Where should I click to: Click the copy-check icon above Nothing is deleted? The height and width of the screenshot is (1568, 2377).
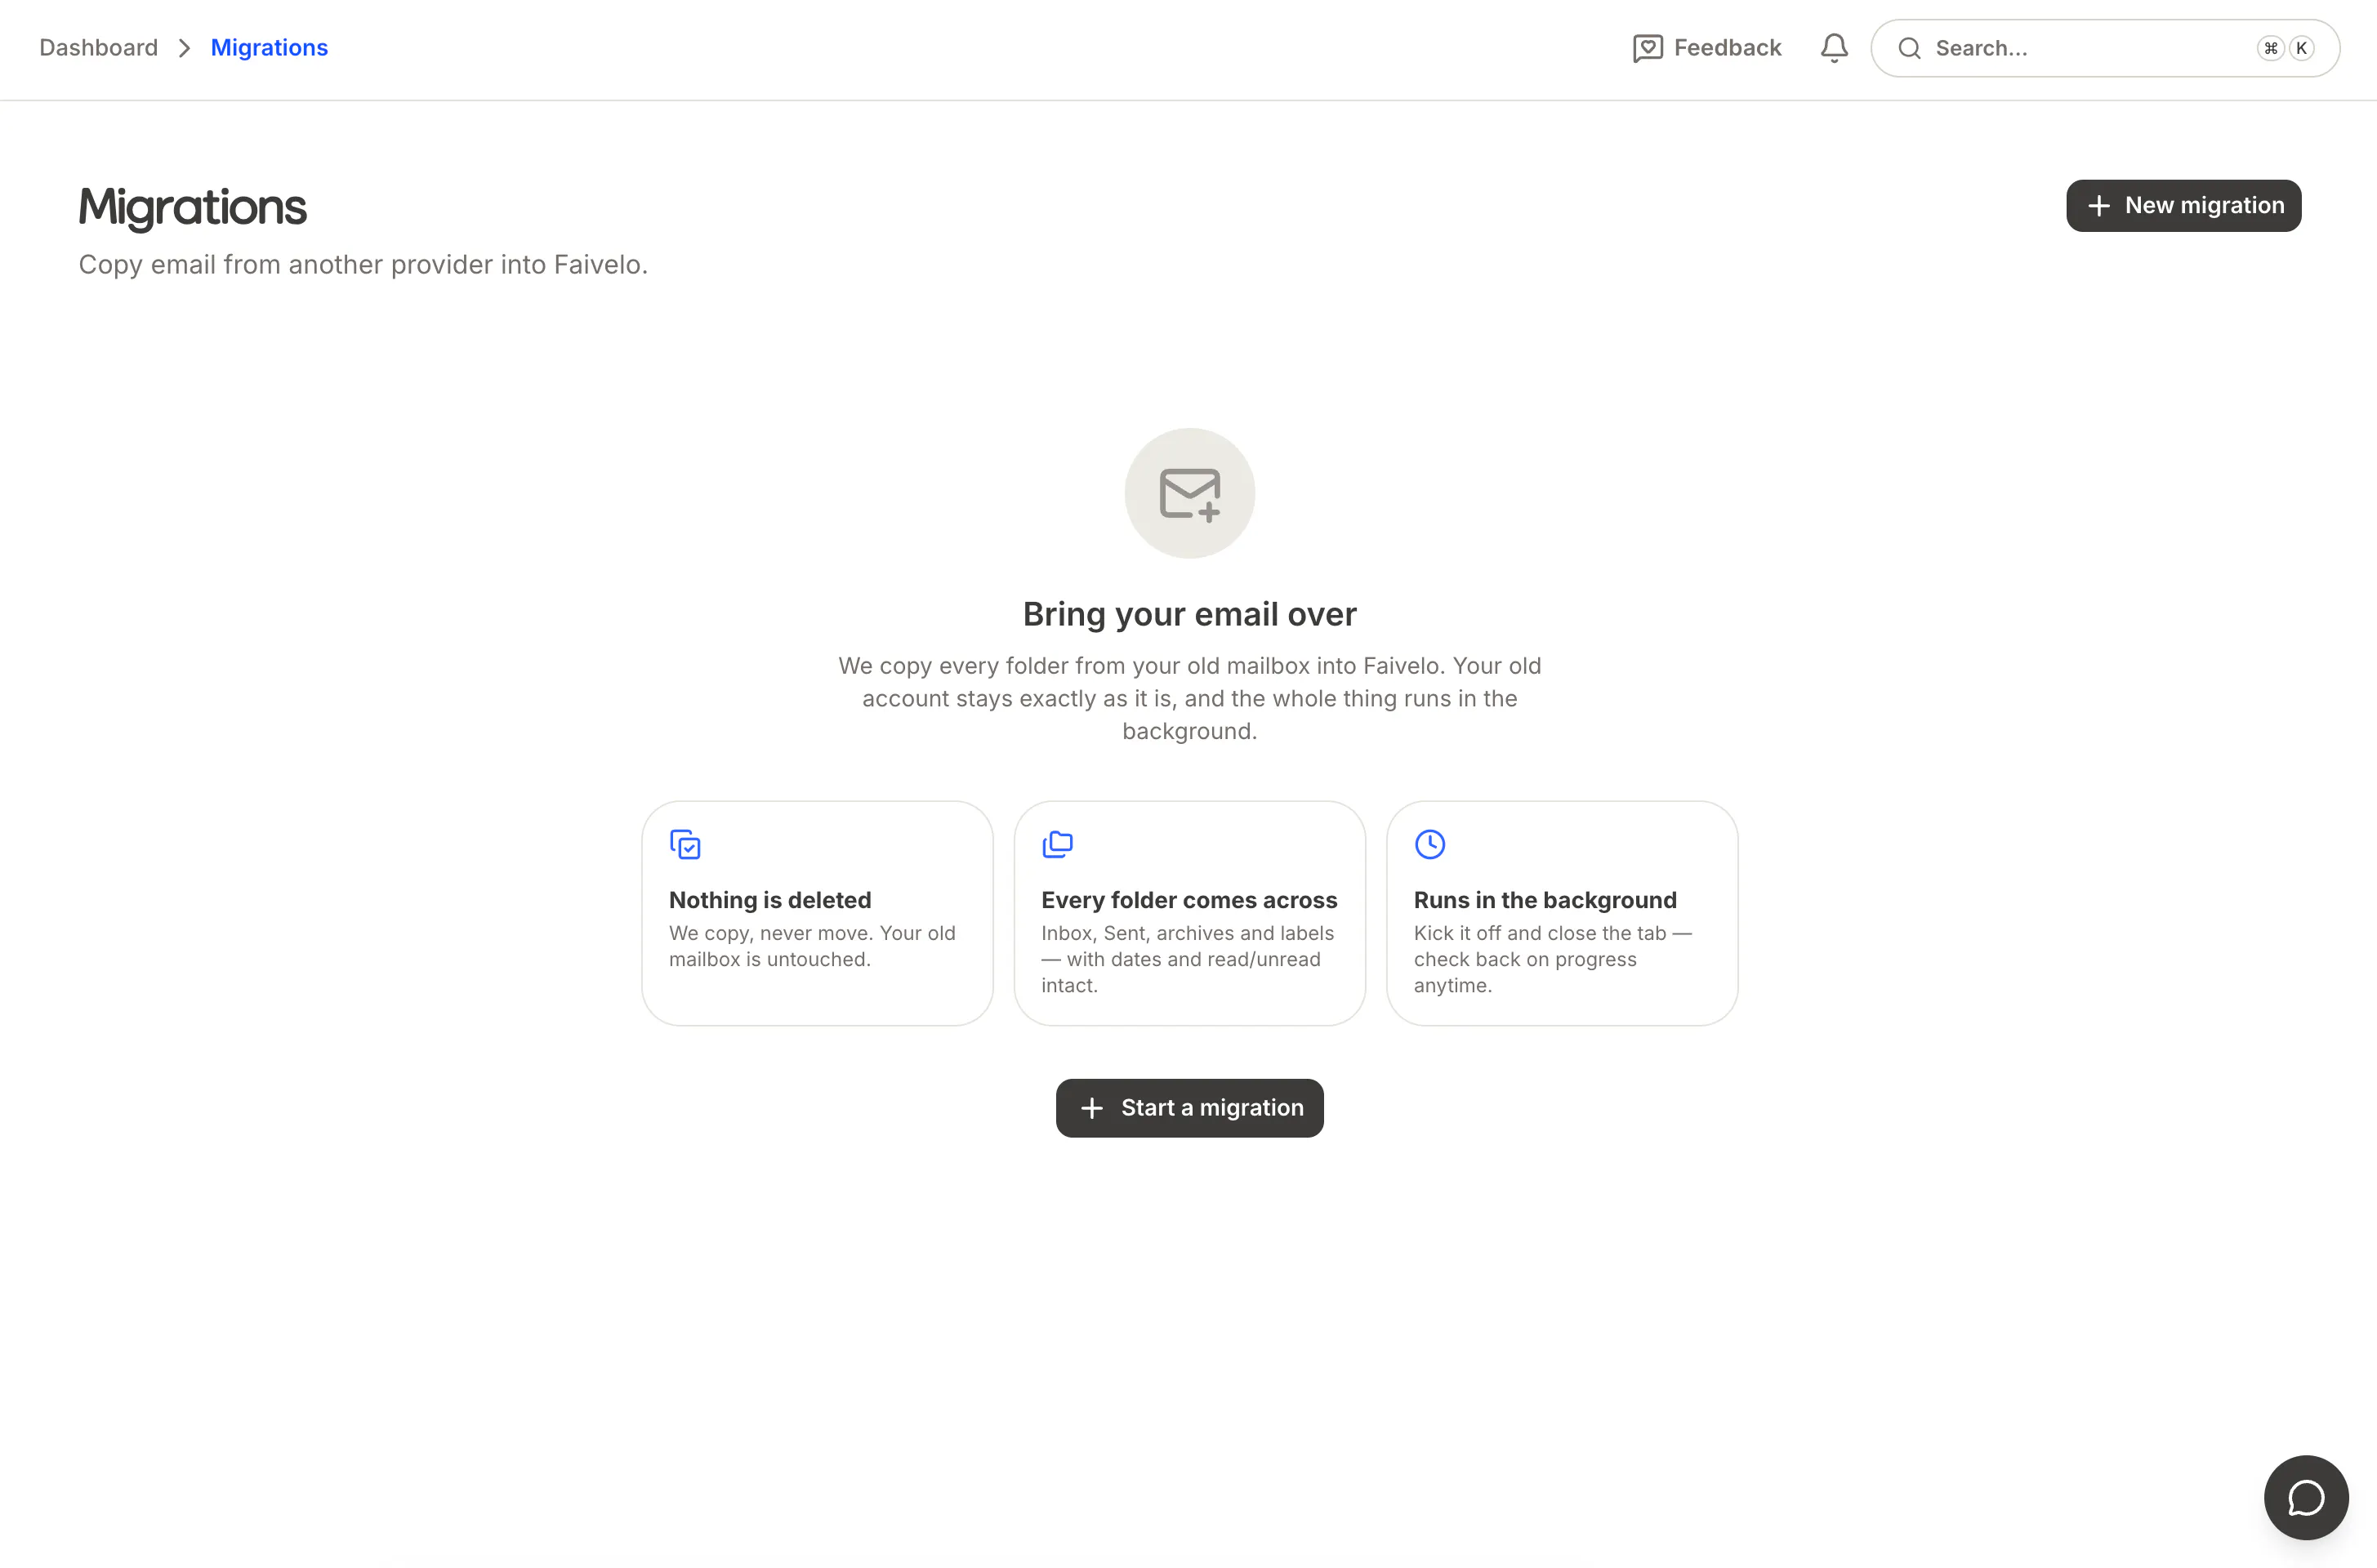(x=685, y=844)
